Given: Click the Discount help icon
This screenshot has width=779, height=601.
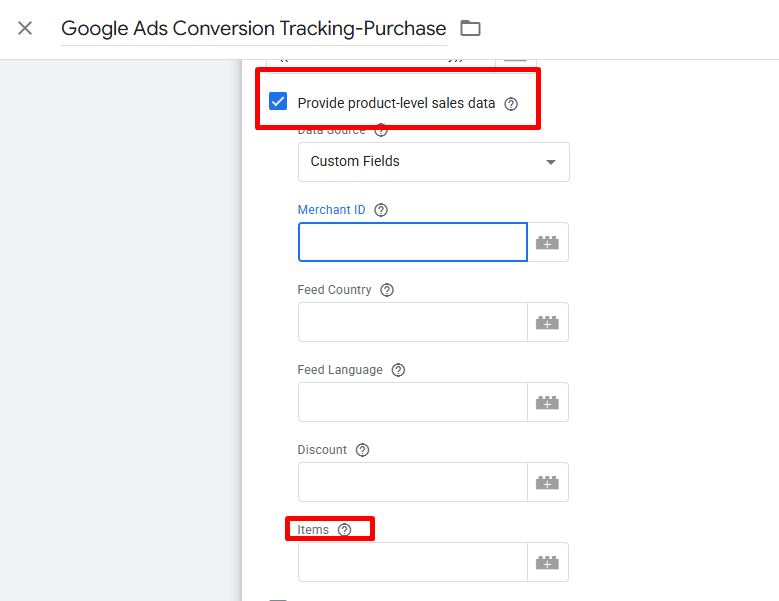Looking at the screenshot, I should (362, 450).
